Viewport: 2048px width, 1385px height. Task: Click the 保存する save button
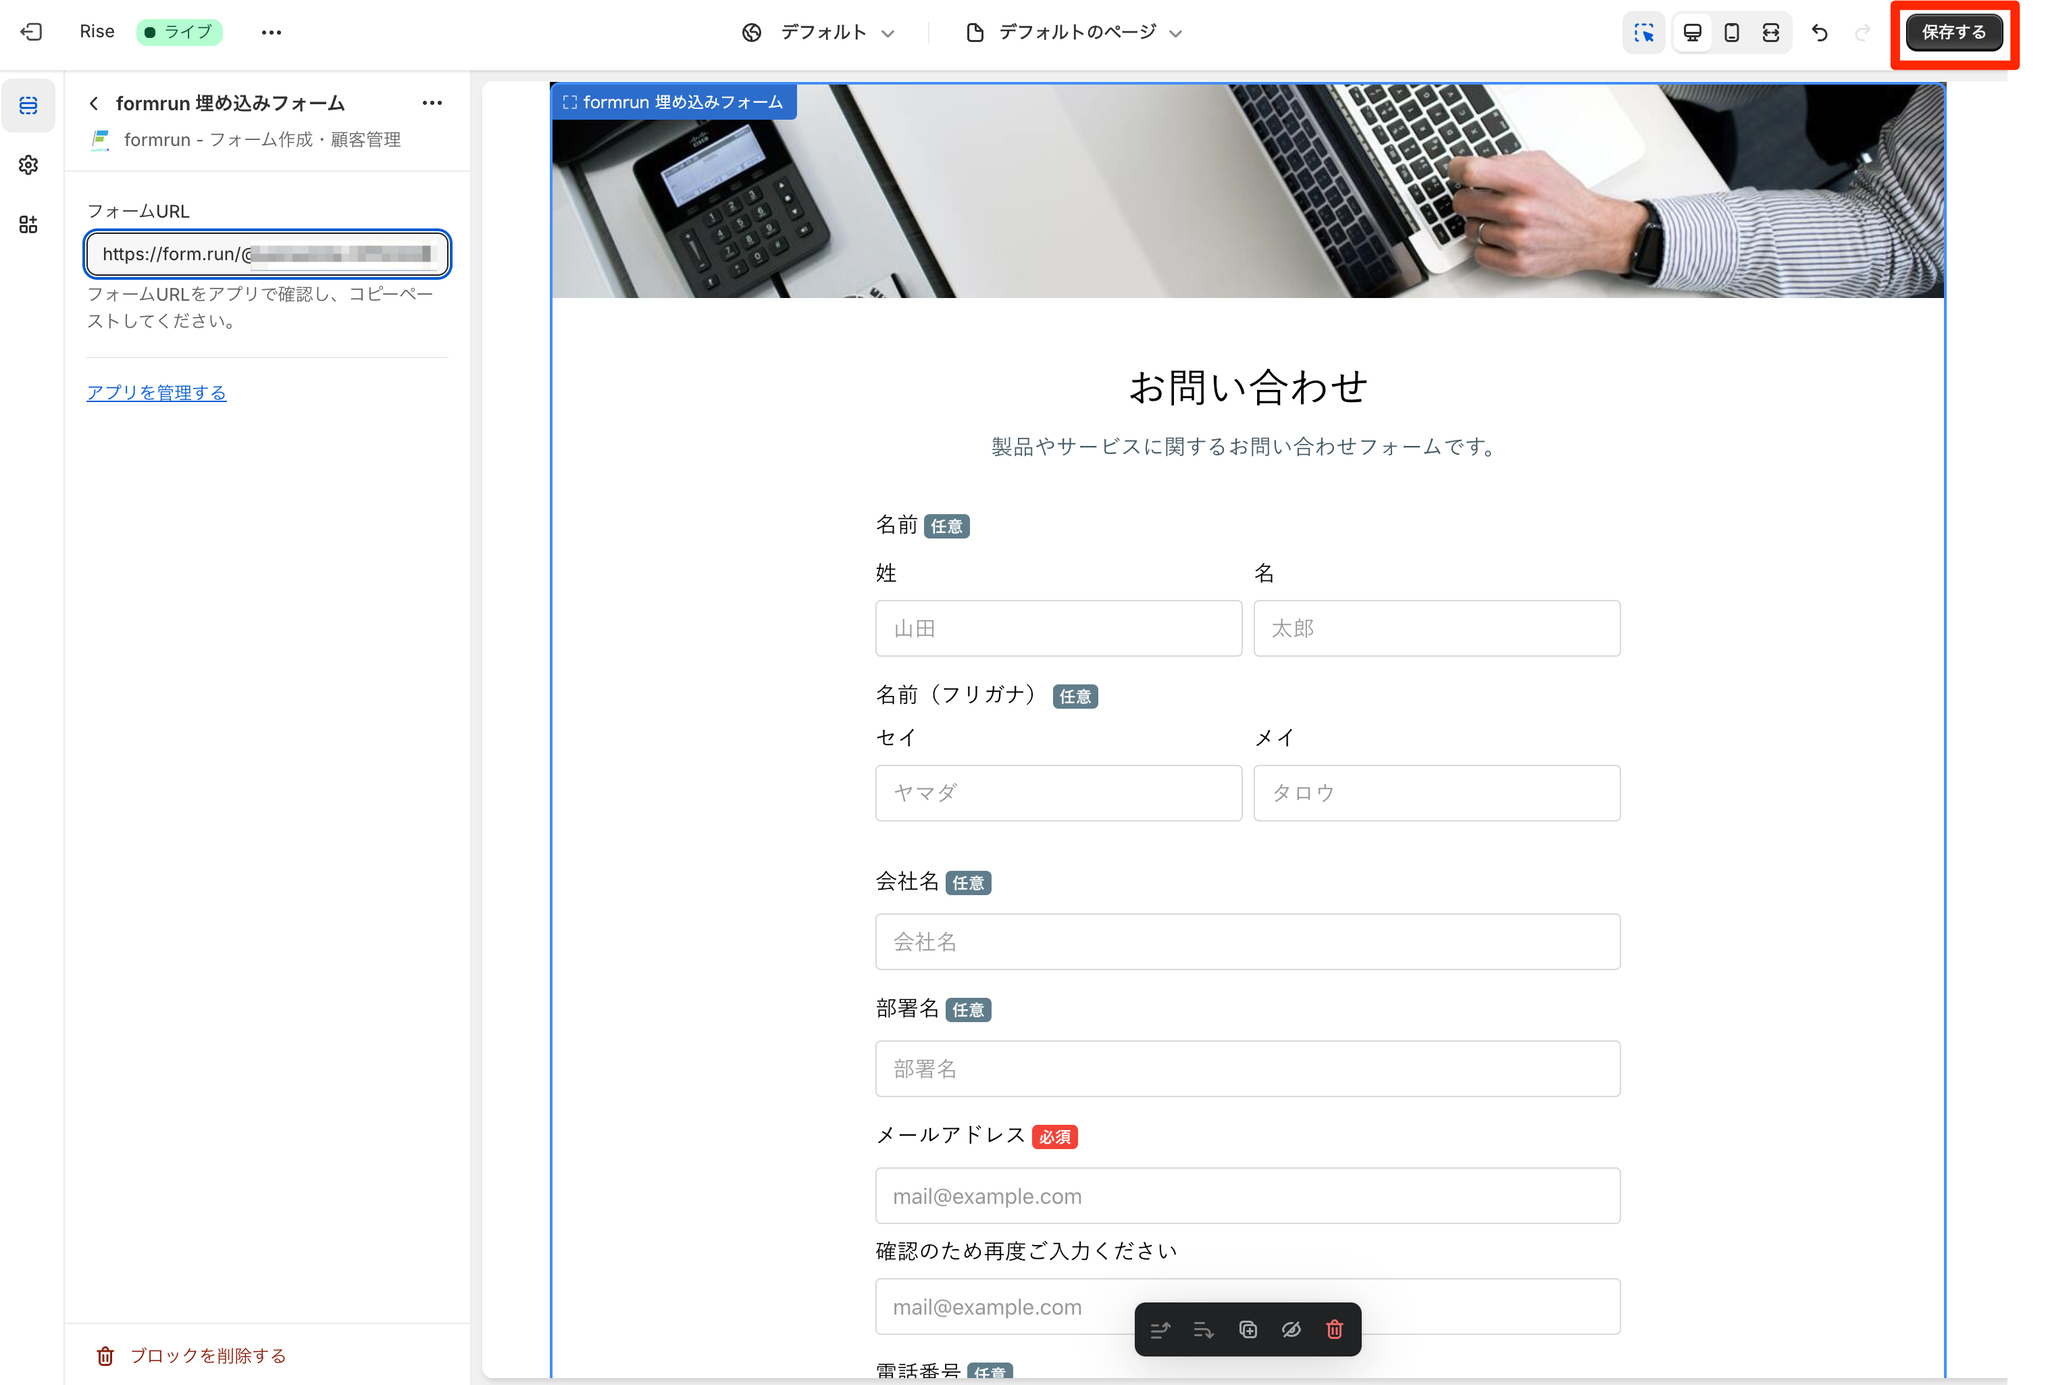click(x=1953, y=33)
